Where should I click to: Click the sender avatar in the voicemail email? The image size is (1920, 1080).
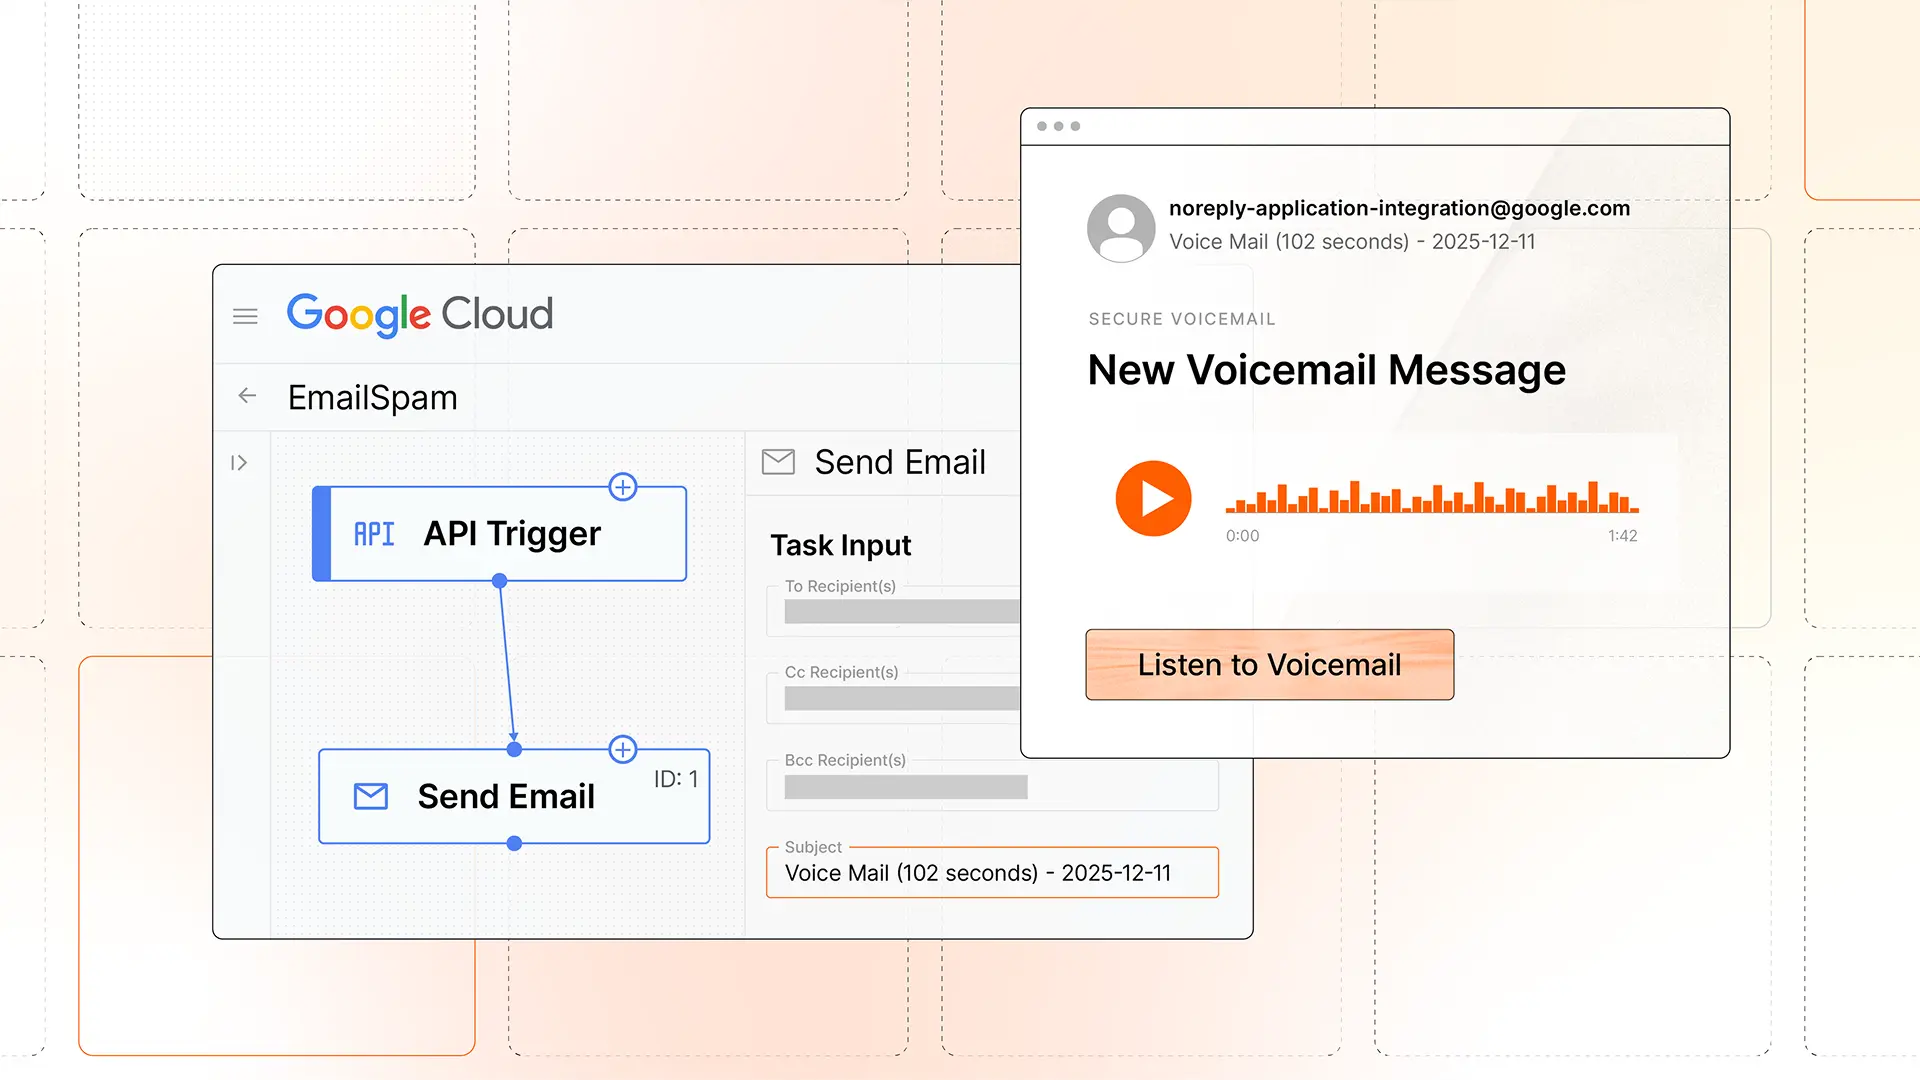[1121, 228]
